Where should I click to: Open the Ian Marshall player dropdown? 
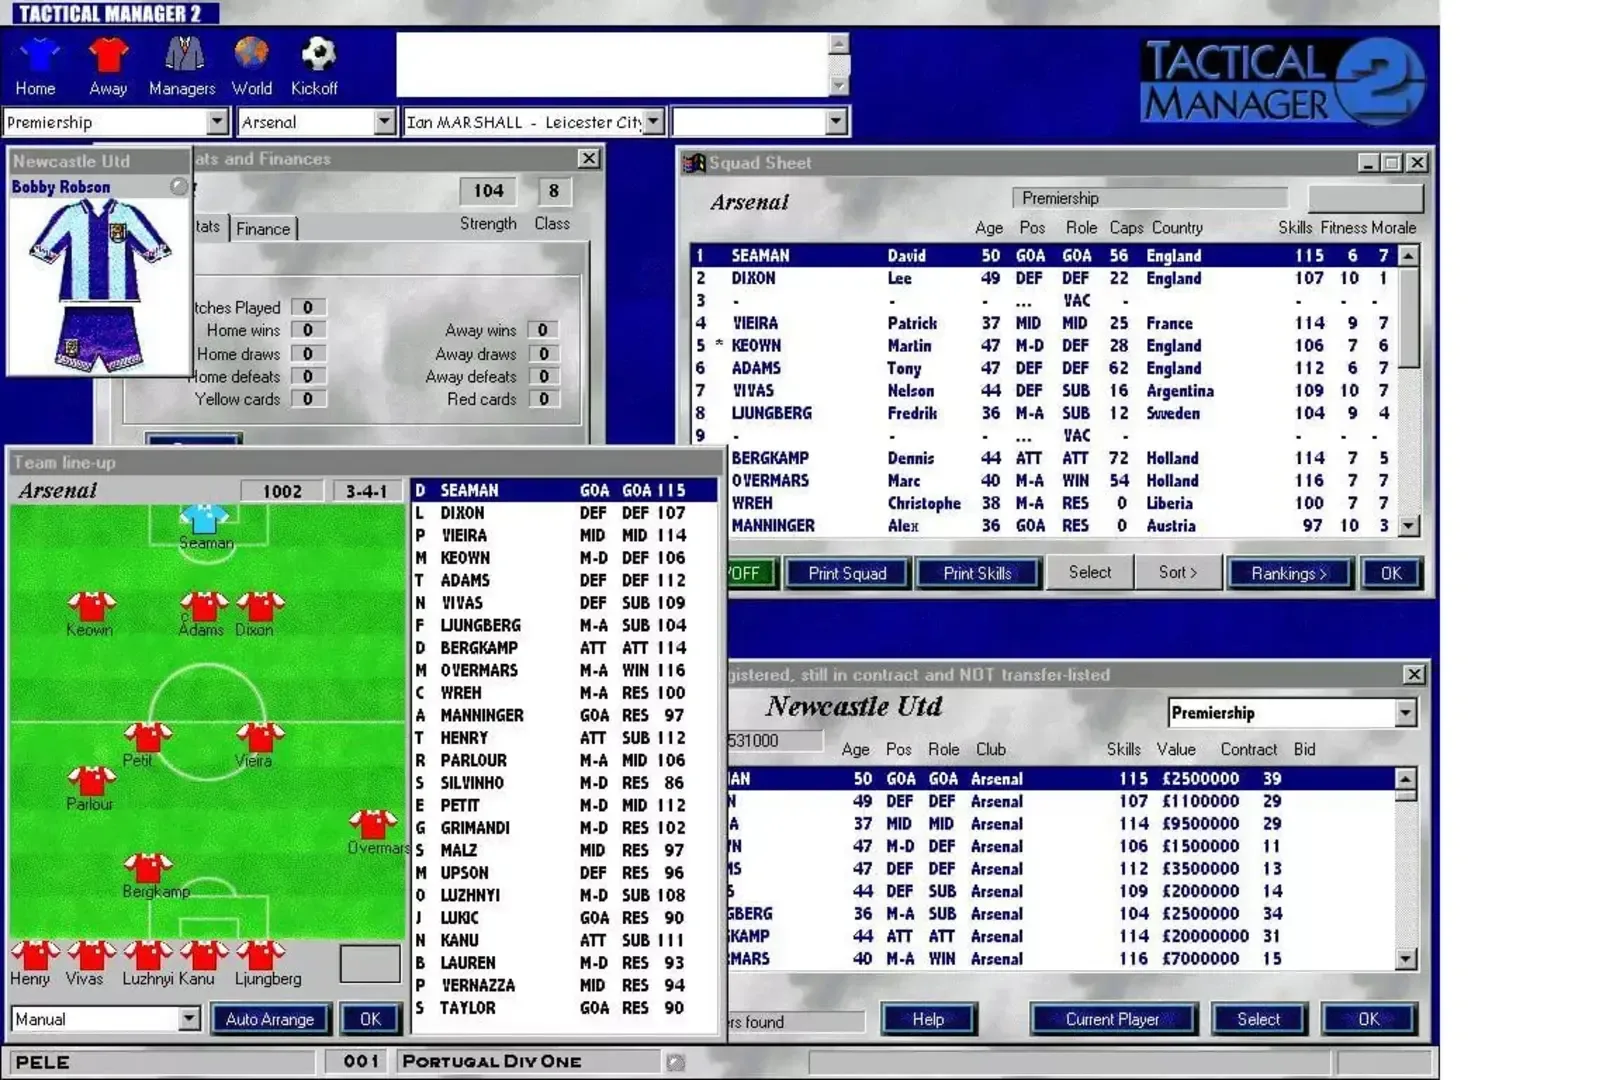[654, 122]
